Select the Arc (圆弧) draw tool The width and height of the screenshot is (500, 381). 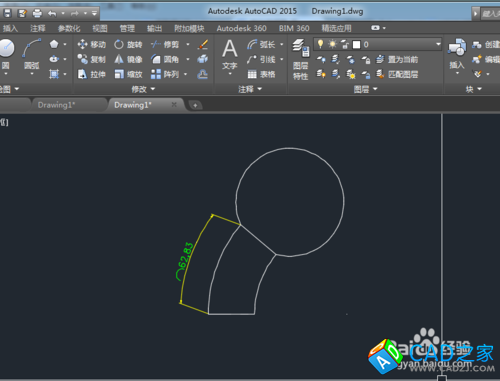(x=32, y=53)
